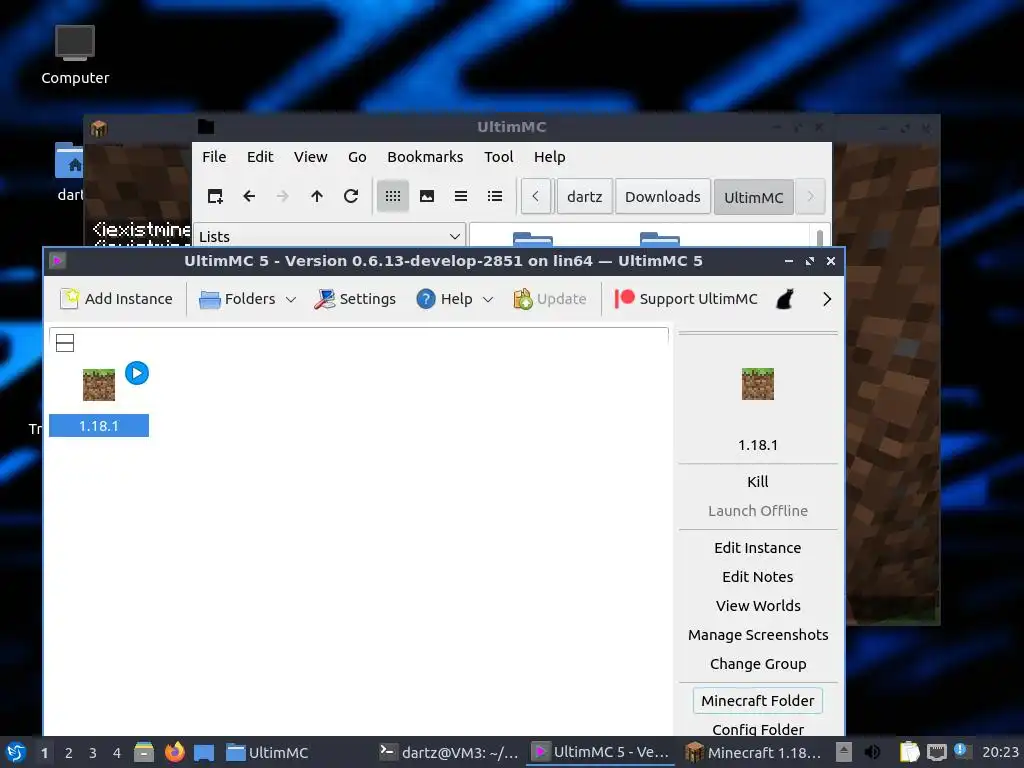This screenshot has width=1024, height=768.
Task: Click the Kill button for instance
Action: (758, 482)
